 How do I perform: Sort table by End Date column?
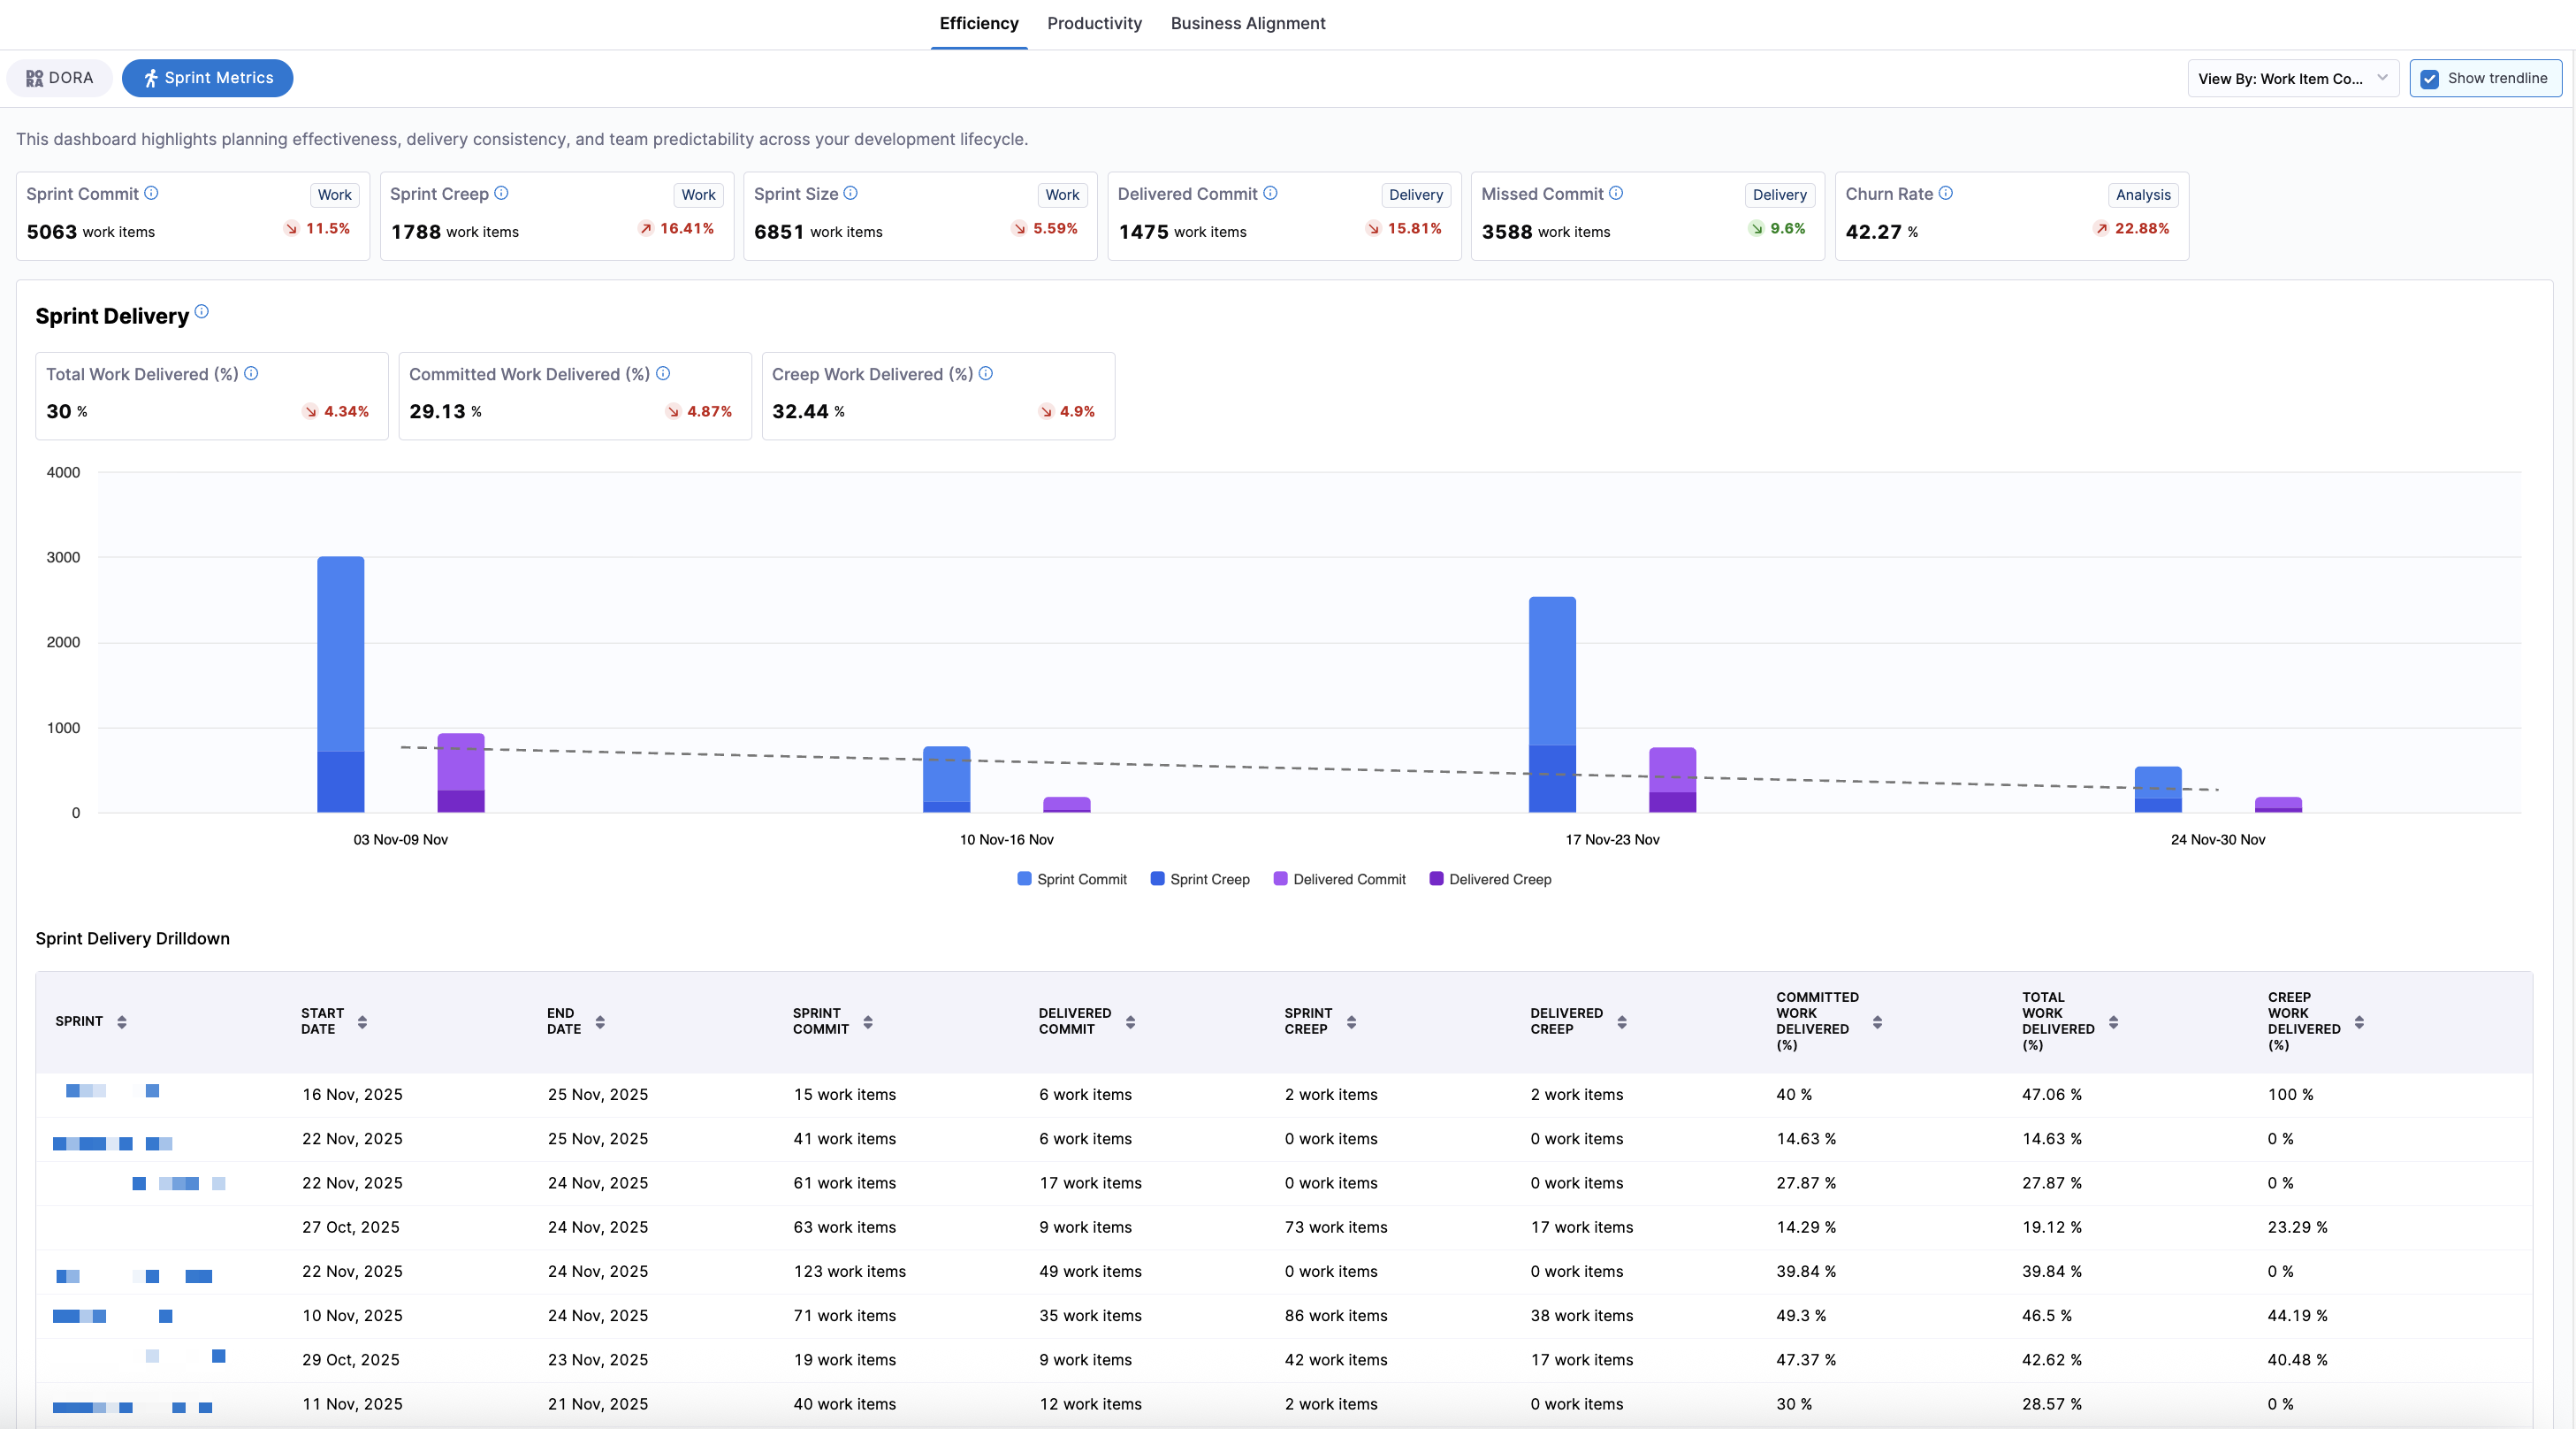600,1021
